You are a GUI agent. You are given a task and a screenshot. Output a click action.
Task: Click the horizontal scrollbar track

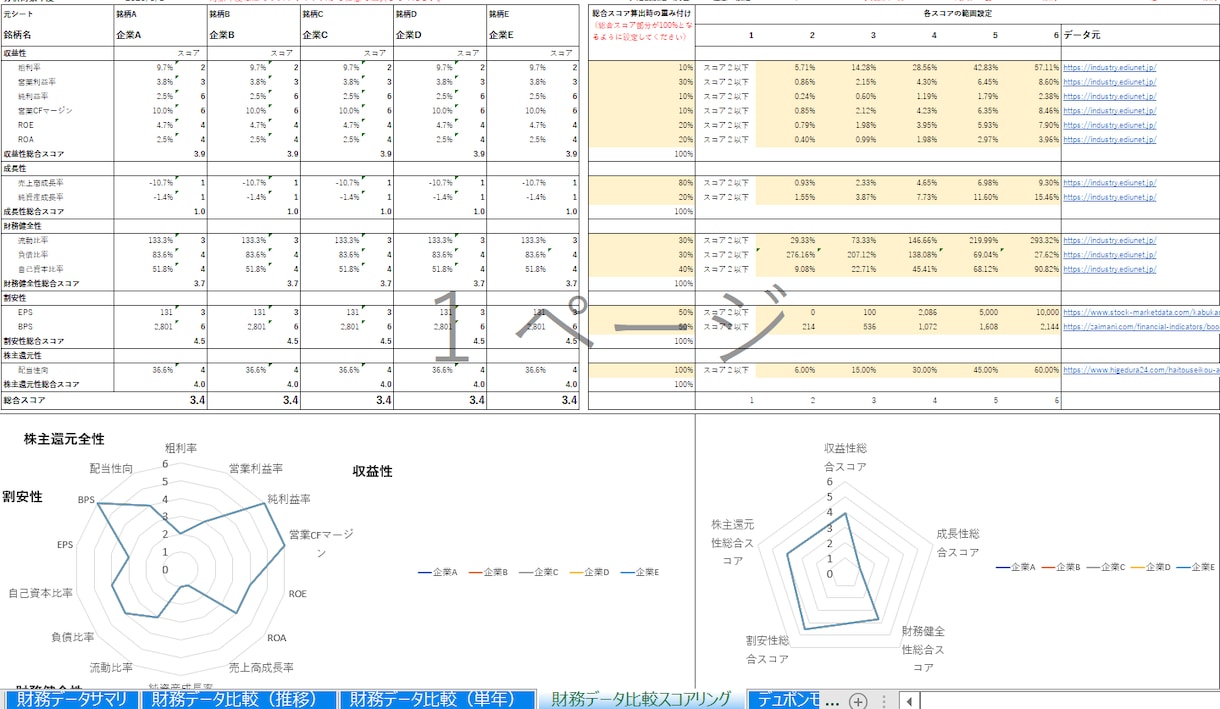pyautogui.click(x=1068, y=701)
